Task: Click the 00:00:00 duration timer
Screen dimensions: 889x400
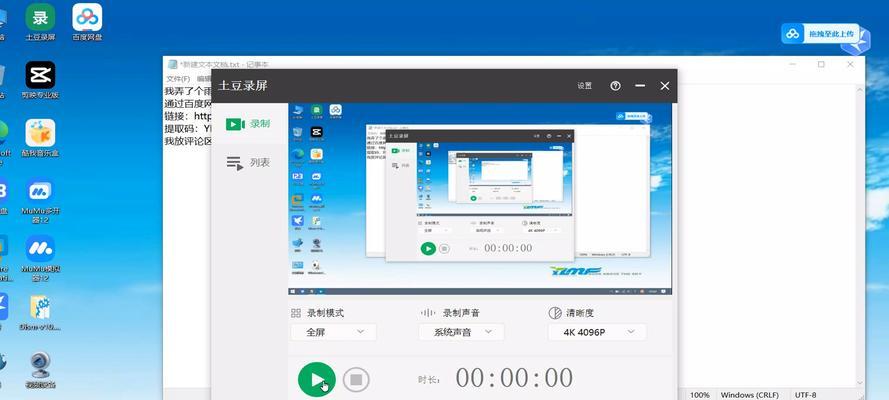Action: pyautogui.click(x=514, y=378)
